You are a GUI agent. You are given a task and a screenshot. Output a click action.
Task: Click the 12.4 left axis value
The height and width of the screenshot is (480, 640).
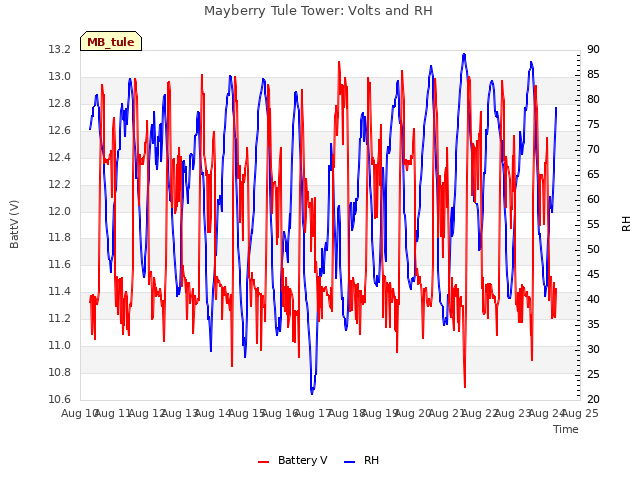click(x=59, y=157)
